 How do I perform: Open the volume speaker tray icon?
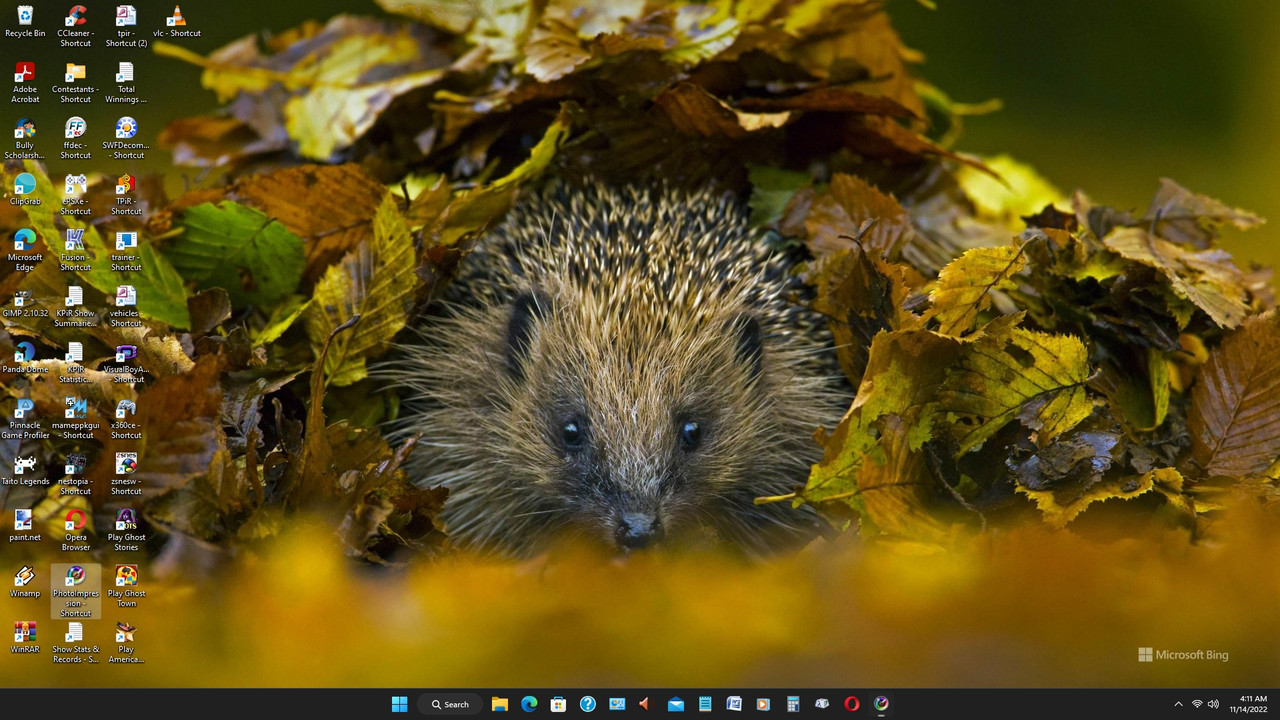click(1214, 704)
